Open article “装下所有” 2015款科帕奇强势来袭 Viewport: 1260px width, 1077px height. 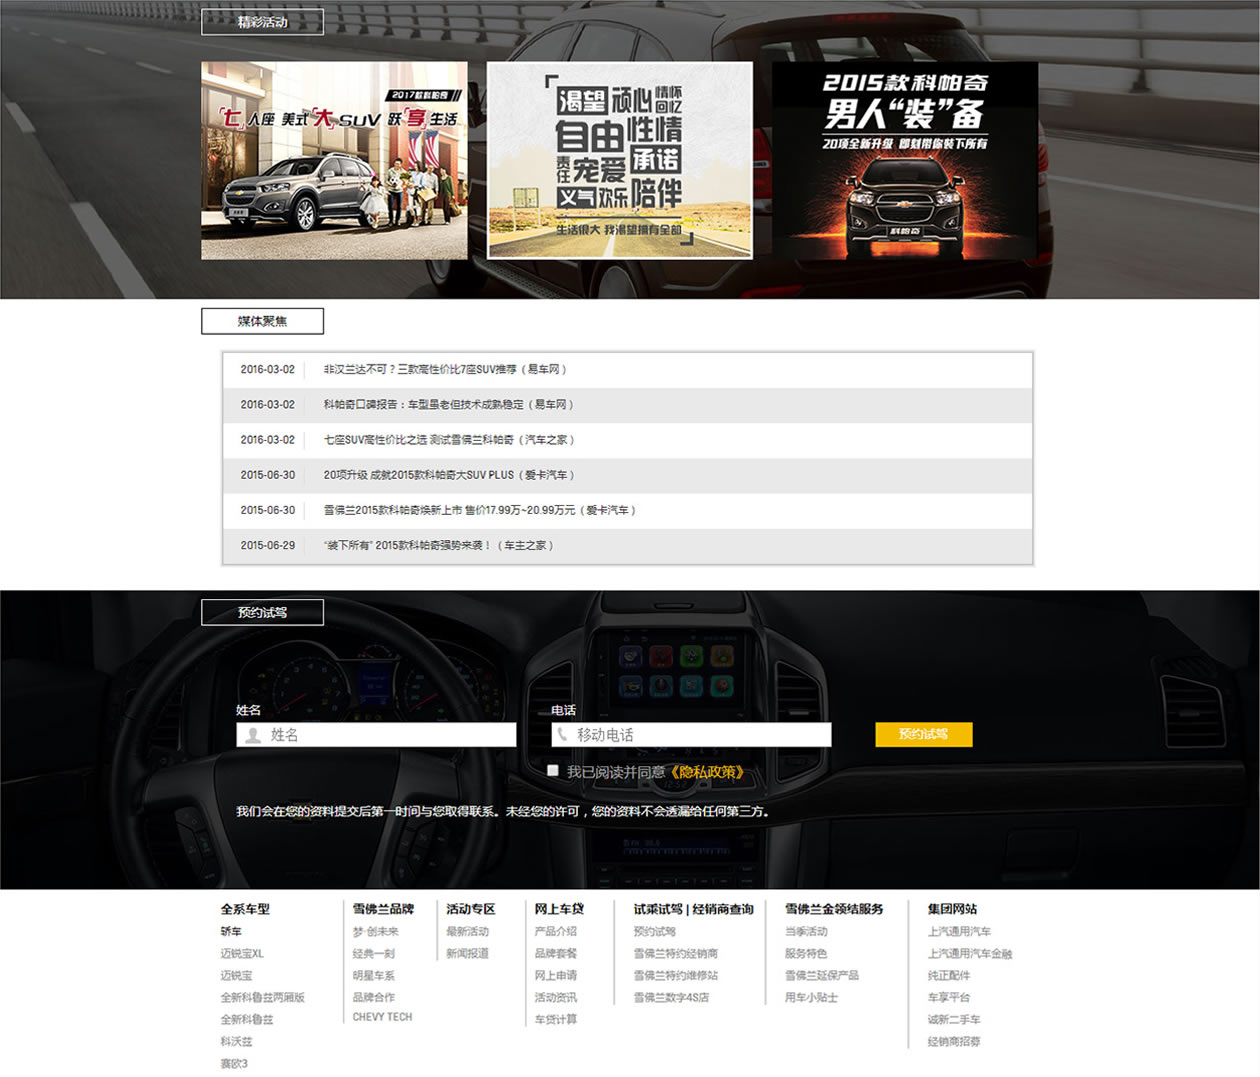click(x=439, y=545)
